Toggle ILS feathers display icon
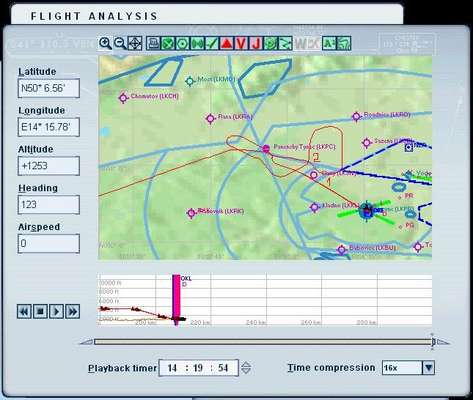The height and width of the screenshot is (400, 473). click(x=212, y=43)
